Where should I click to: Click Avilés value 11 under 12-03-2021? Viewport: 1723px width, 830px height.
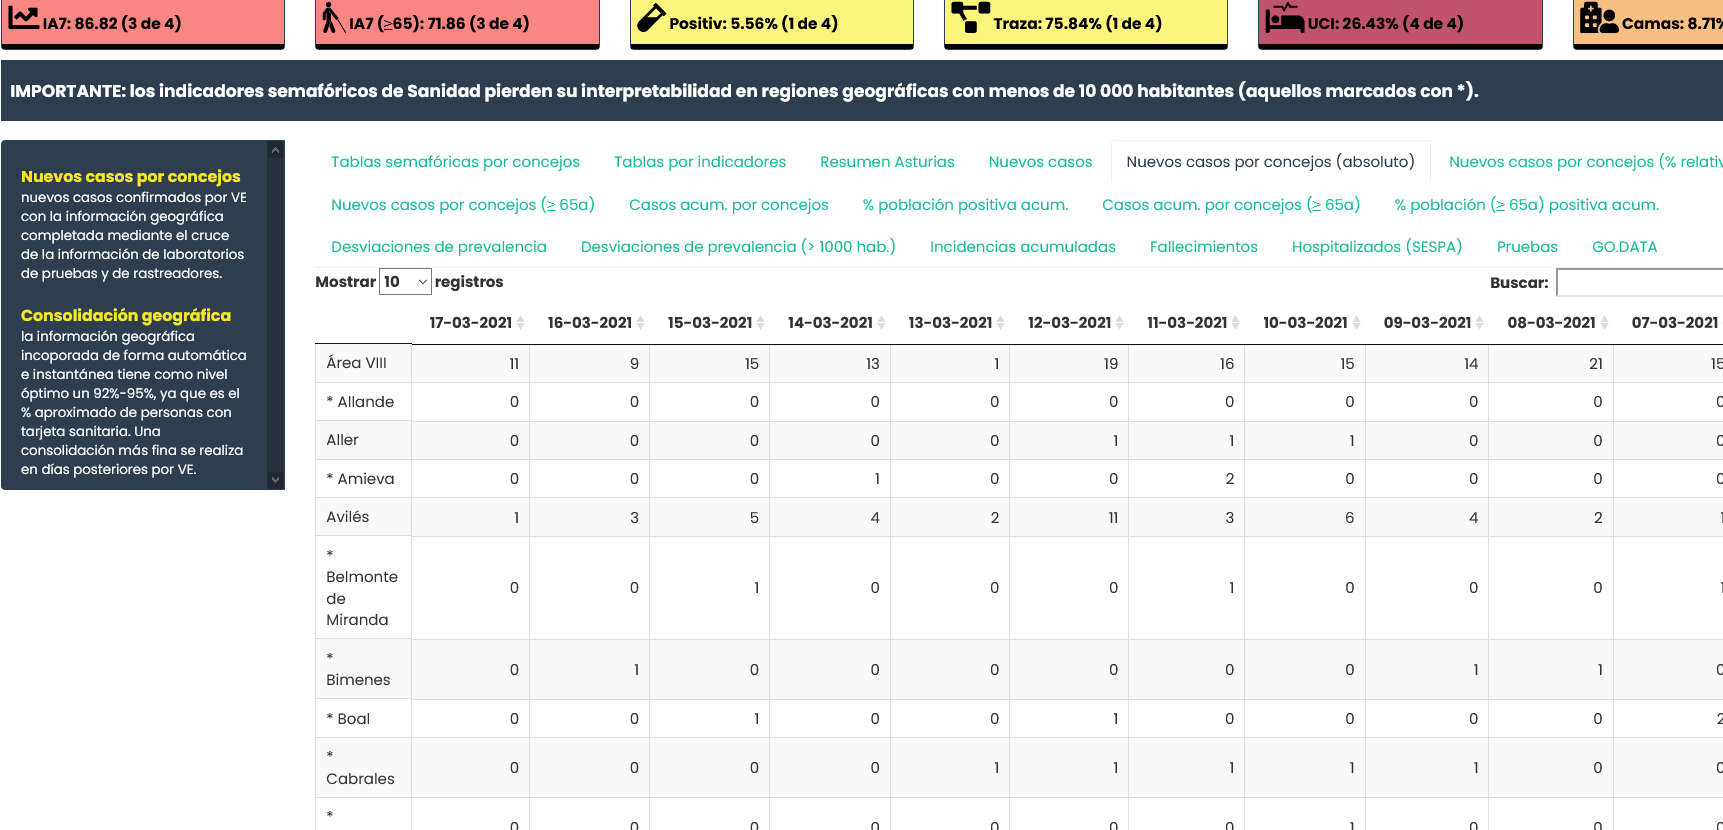1113,518
